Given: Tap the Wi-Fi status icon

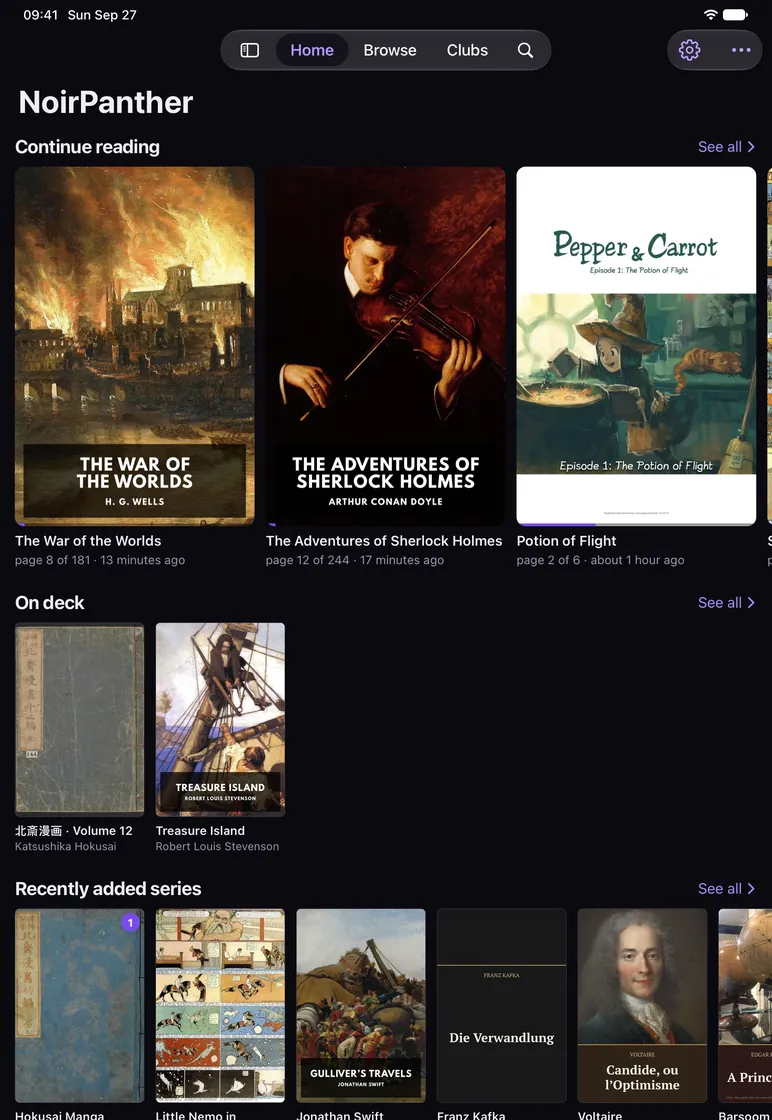Looking at the screenshot, I should tap(710, 15).
